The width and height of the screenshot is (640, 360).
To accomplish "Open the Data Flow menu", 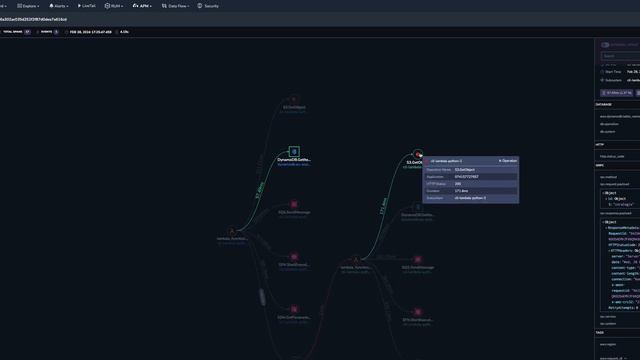I will (x=176, y=6).
